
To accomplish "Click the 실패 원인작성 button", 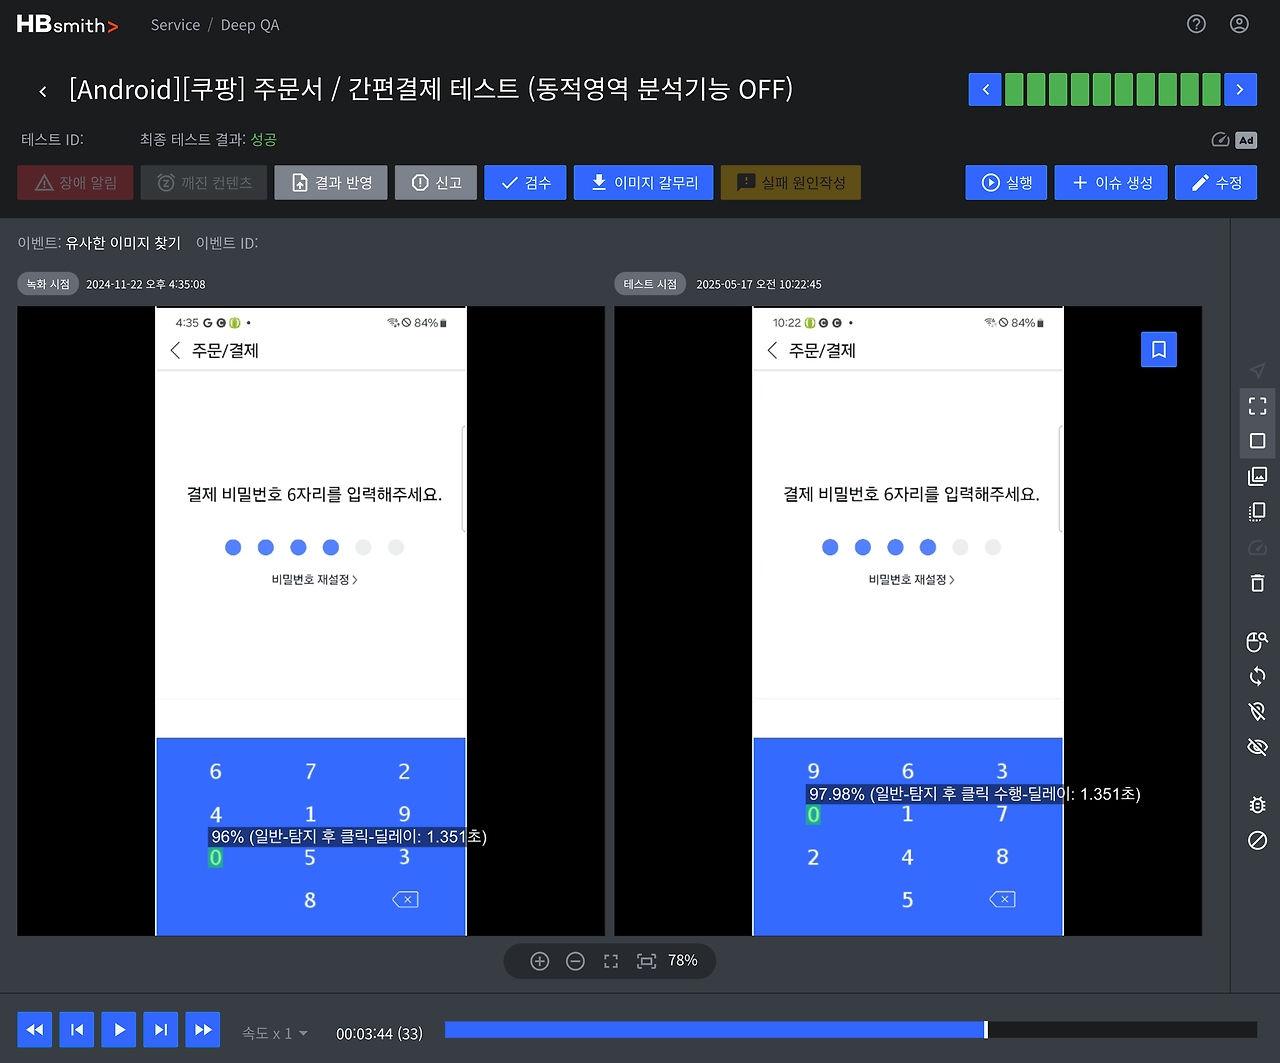I will (x=790, y=183).
